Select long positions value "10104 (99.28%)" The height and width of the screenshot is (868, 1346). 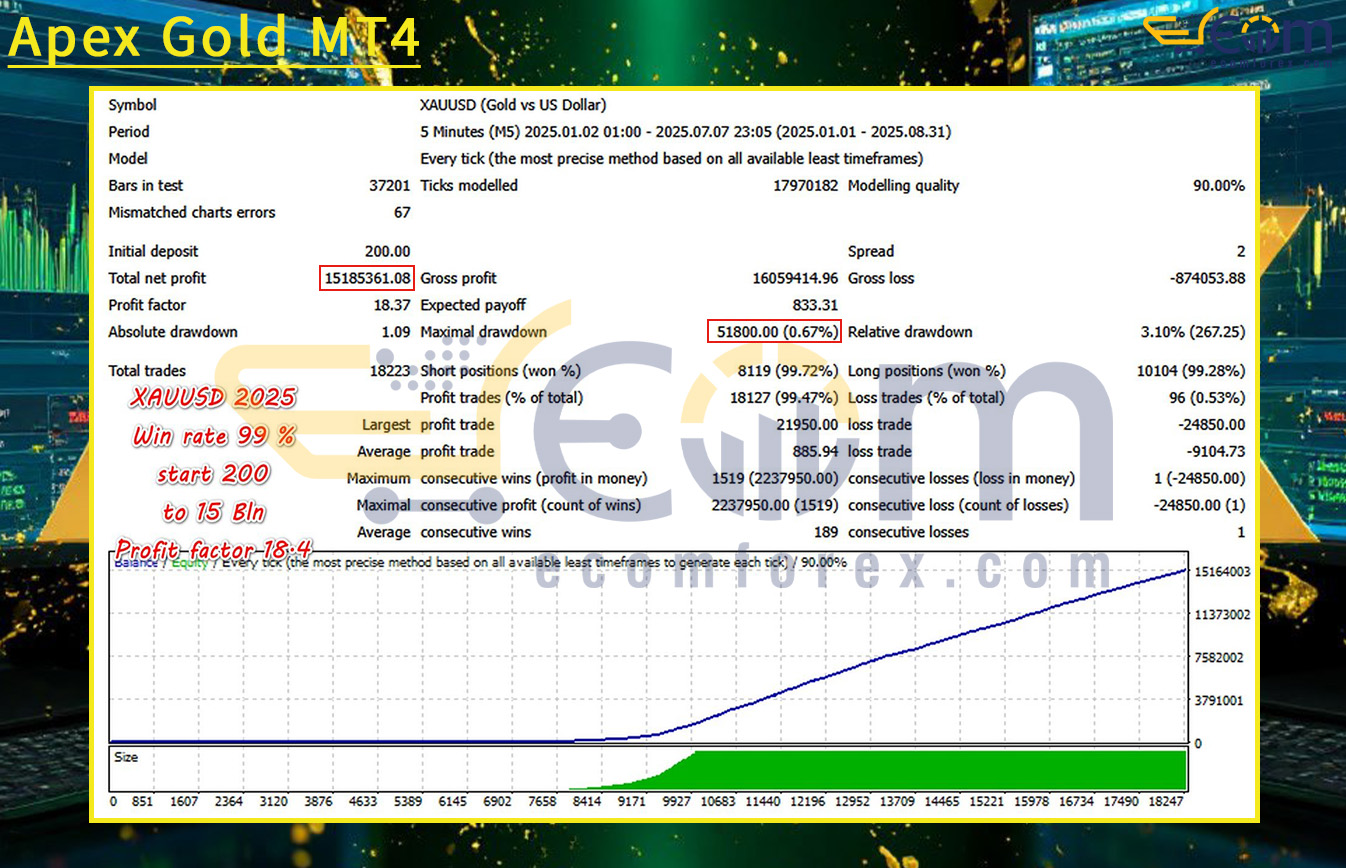[1191, 372]
